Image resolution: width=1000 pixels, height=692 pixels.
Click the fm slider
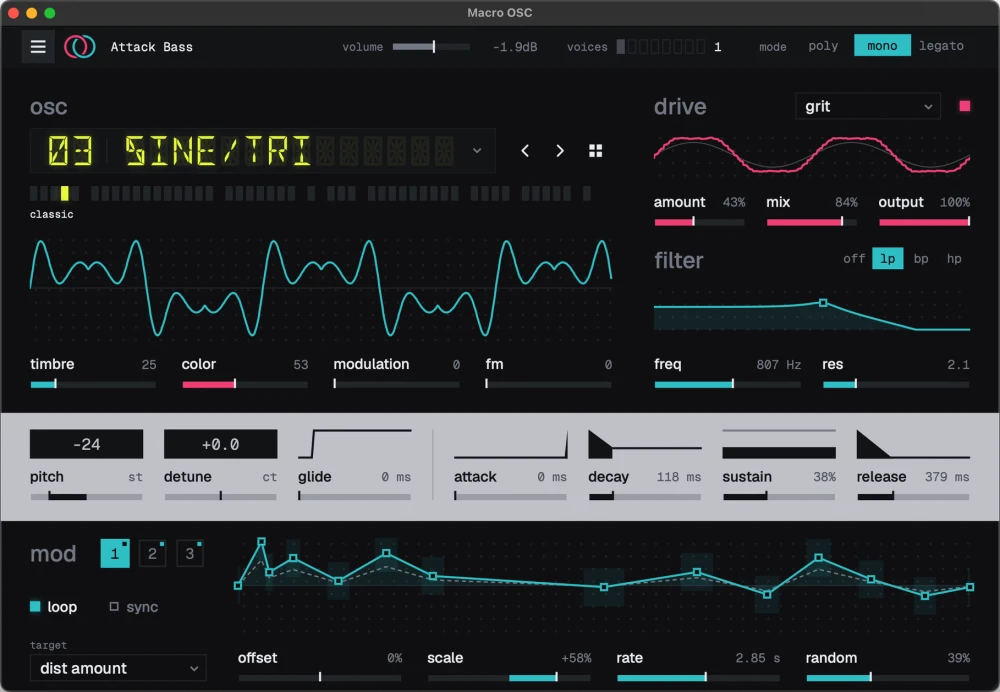point(548,384)
